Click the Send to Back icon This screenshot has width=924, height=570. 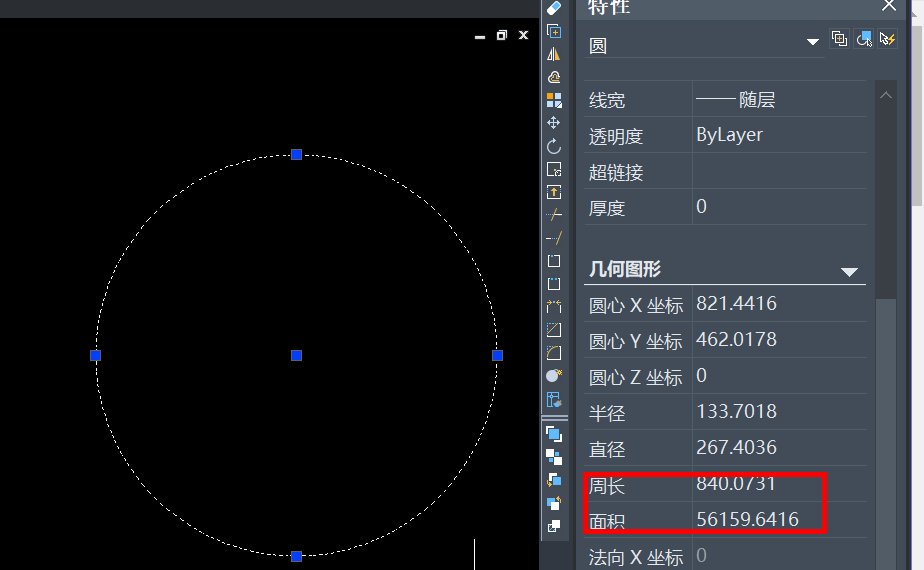tap(554, 457)
